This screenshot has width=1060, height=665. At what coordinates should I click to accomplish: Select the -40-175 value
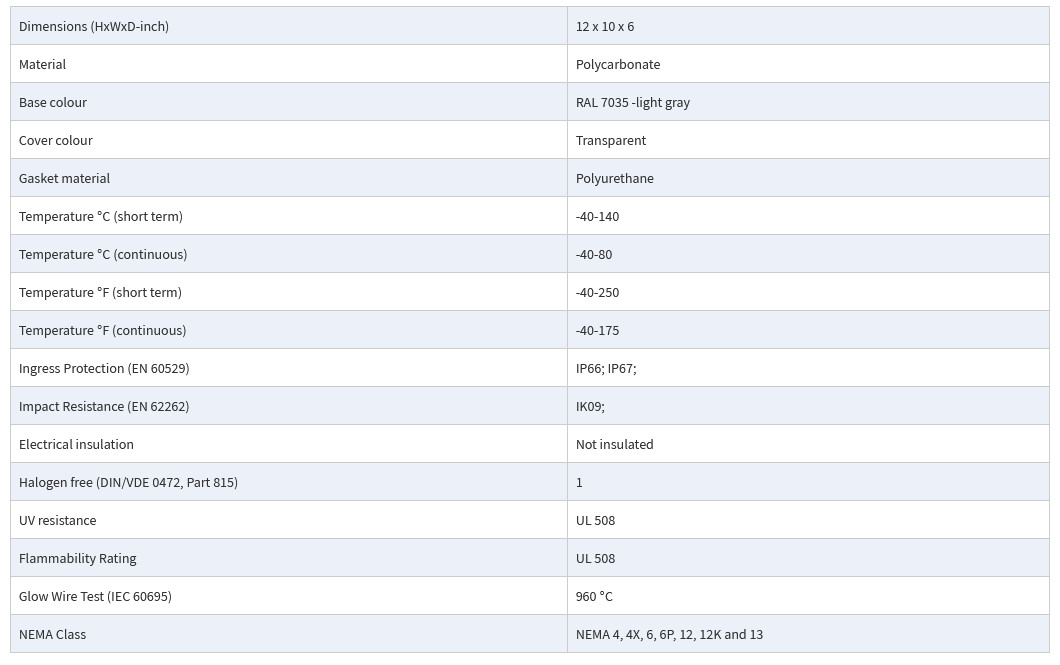598,330
